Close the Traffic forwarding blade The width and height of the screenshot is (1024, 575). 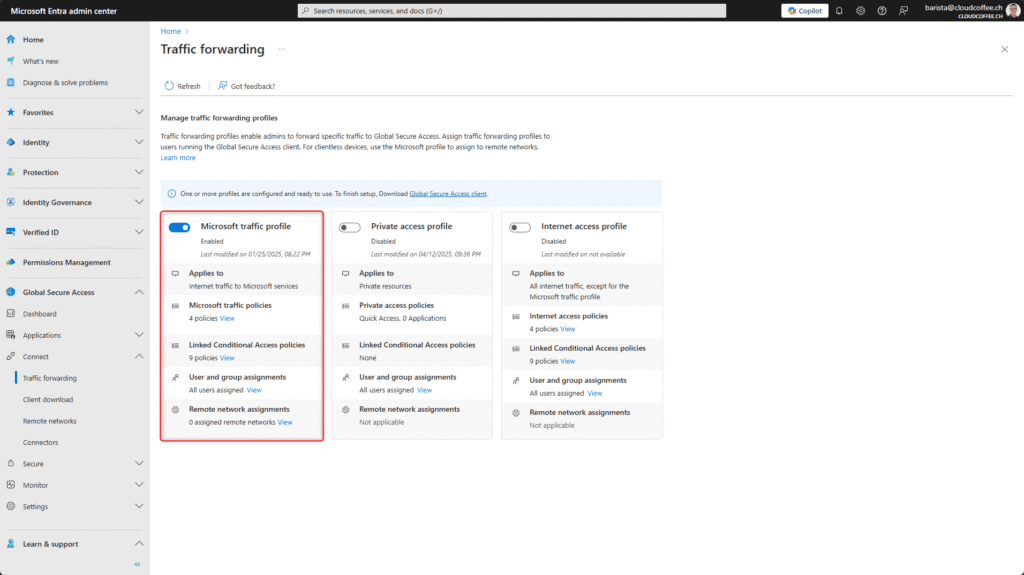1004,49
